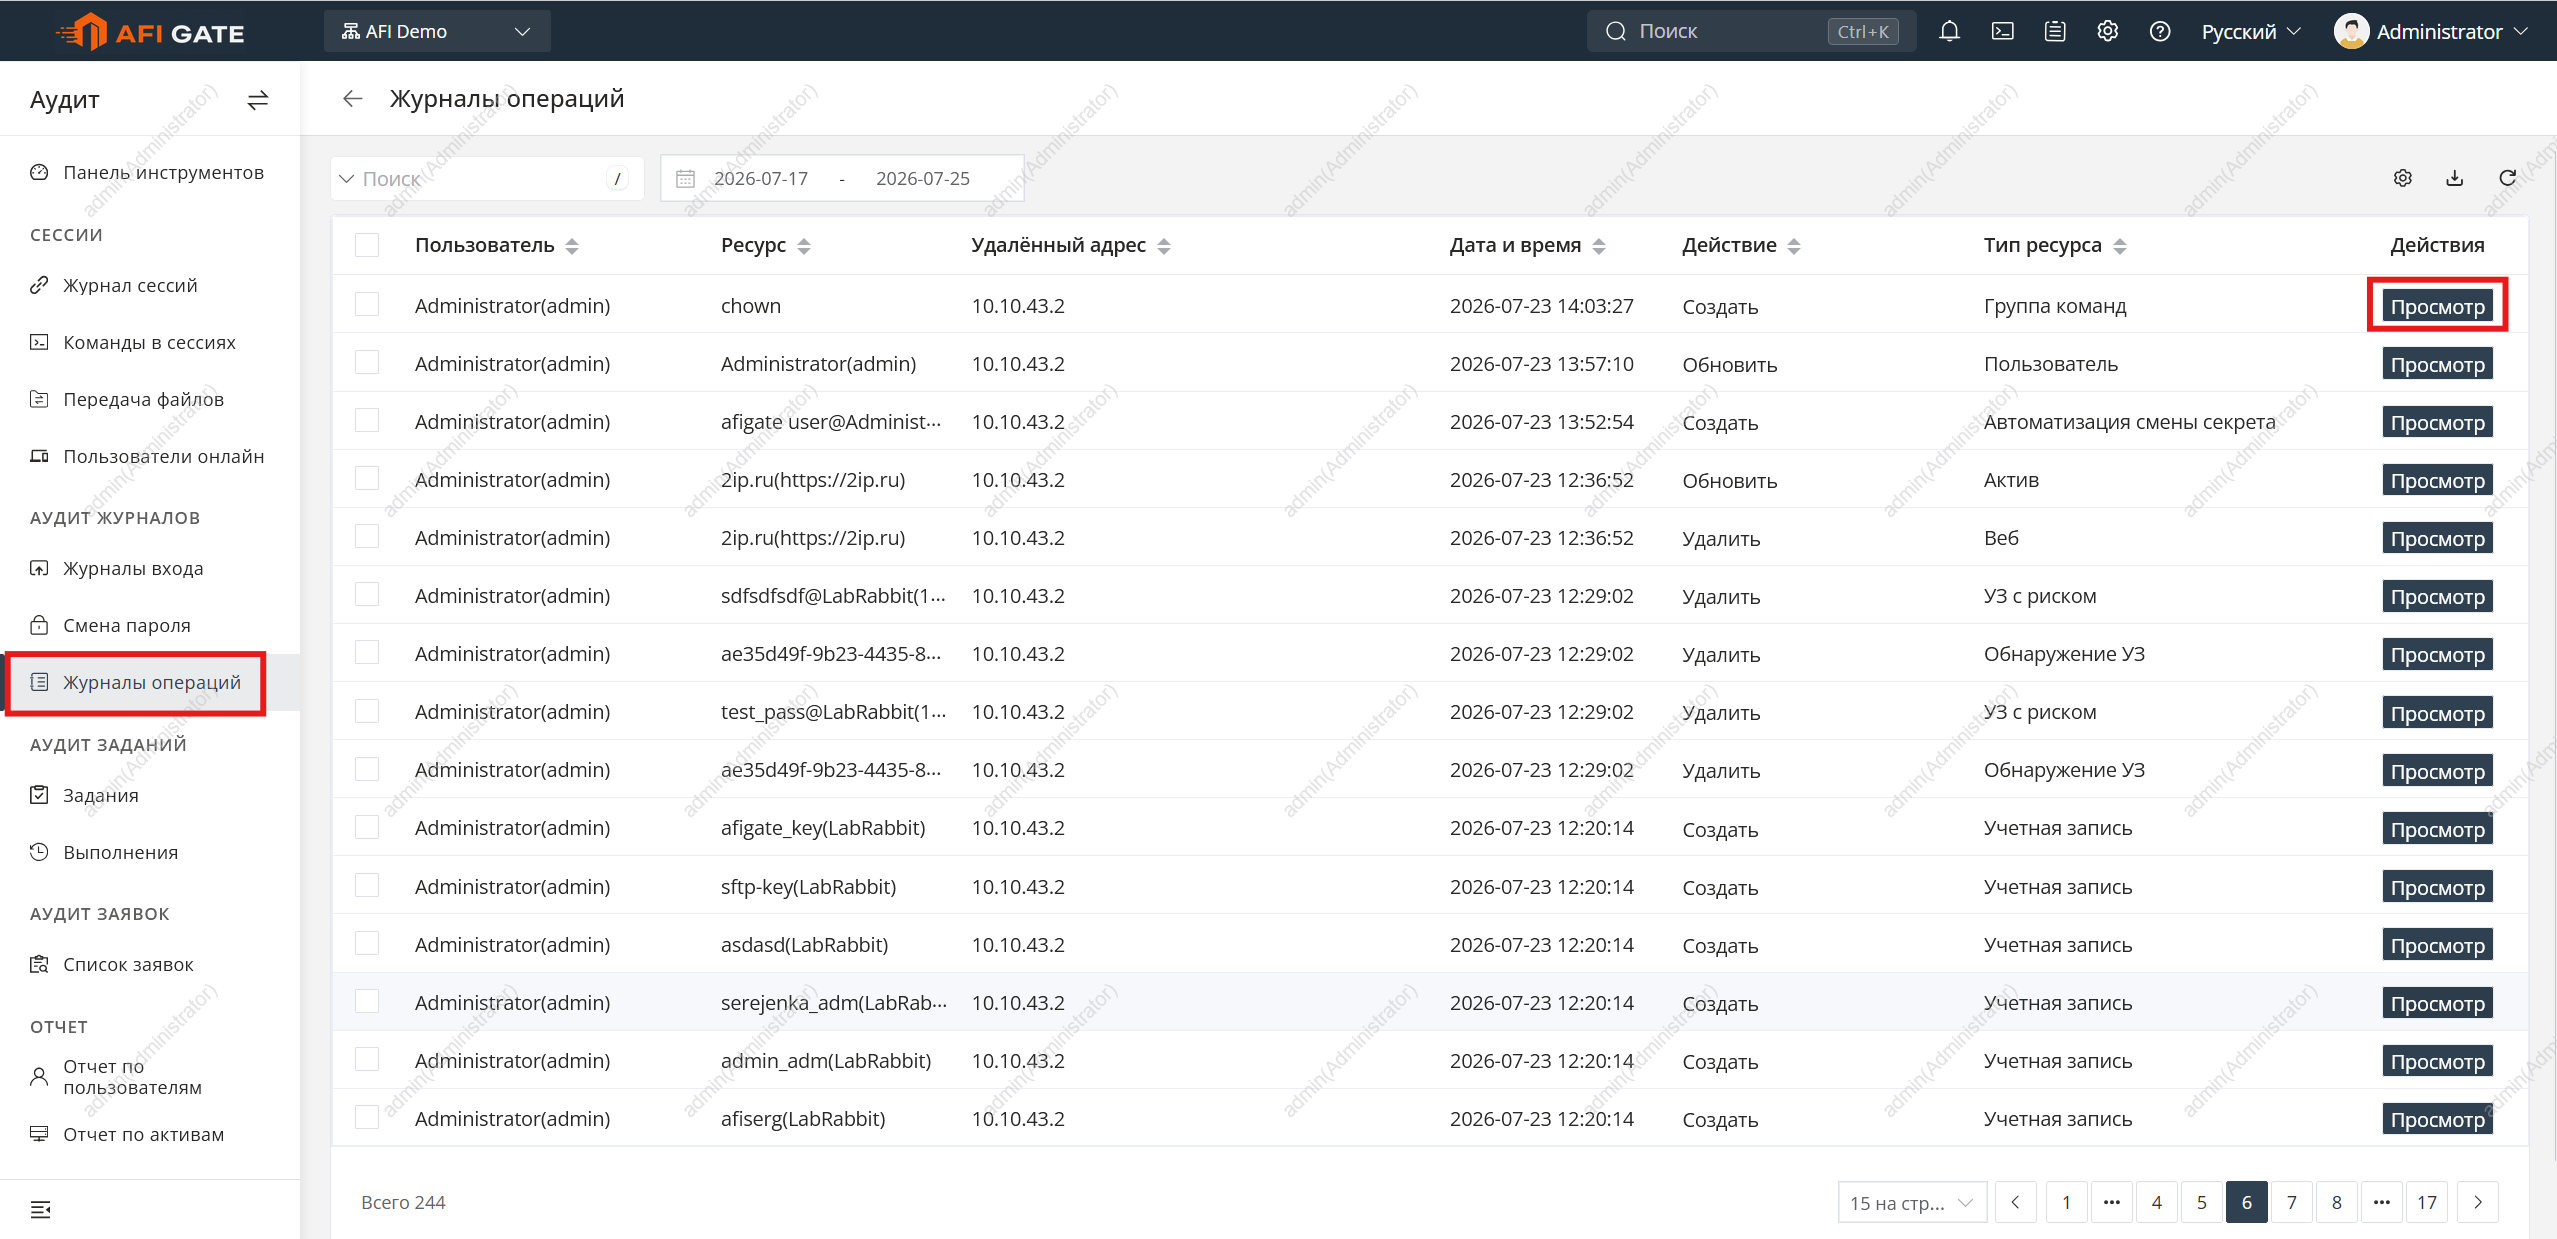The image size is (2557, 1239).
Task: Open the Русский language dropdown
Action: 2250,31
